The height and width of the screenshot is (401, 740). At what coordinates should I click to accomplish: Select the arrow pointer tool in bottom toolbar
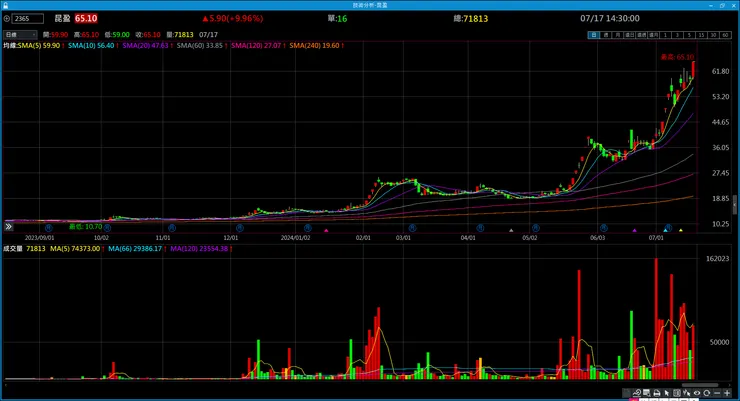point(666,393)
